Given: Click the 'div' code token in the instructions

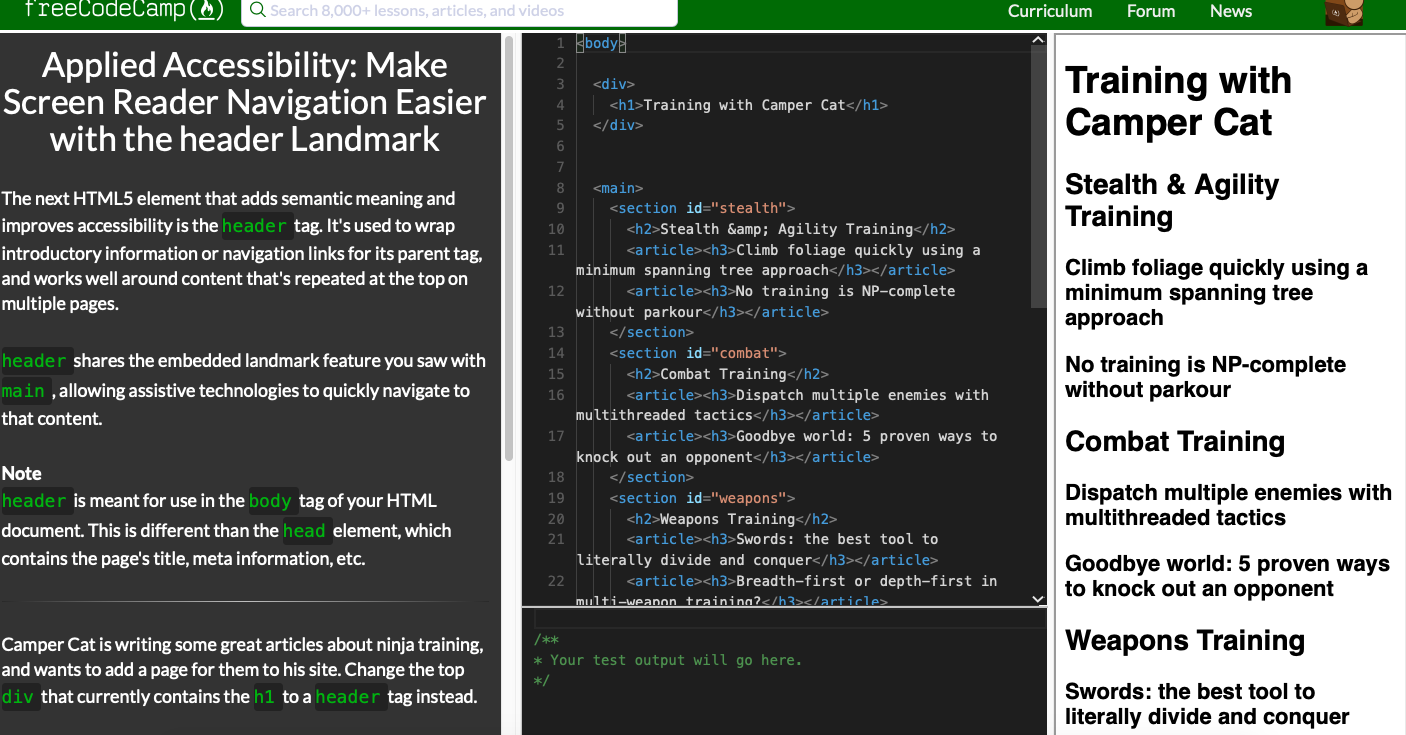Looking at the screenshot, I should [18, 697].
